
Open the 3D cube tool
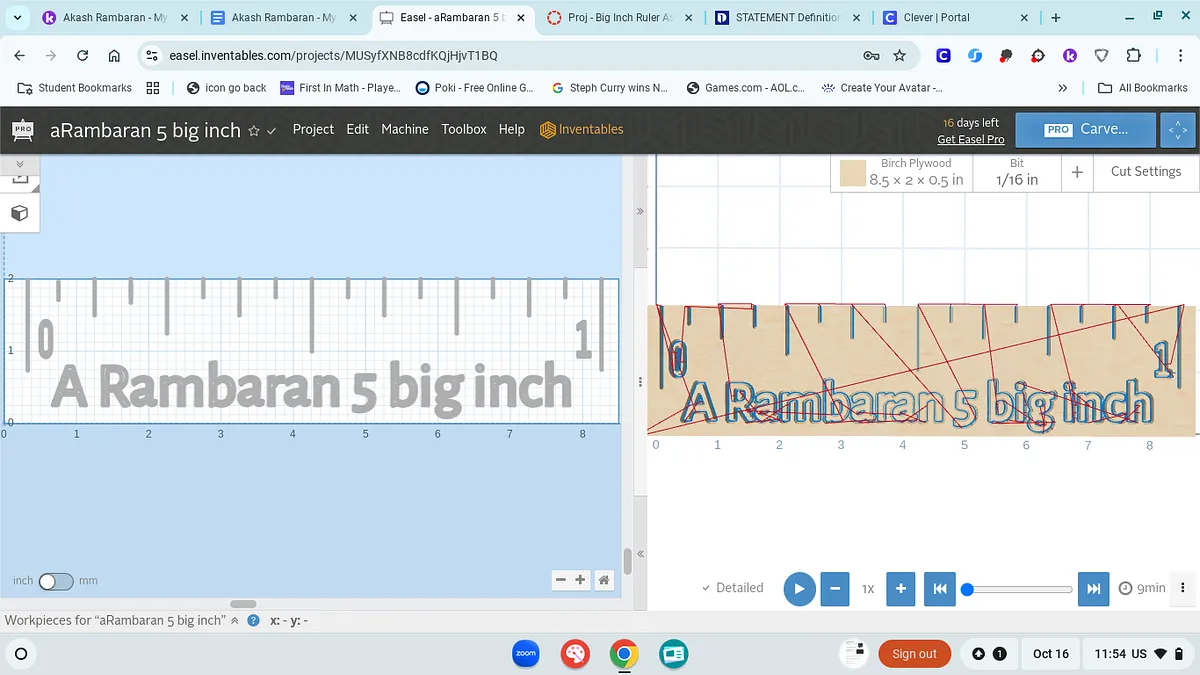coord(19,213)
